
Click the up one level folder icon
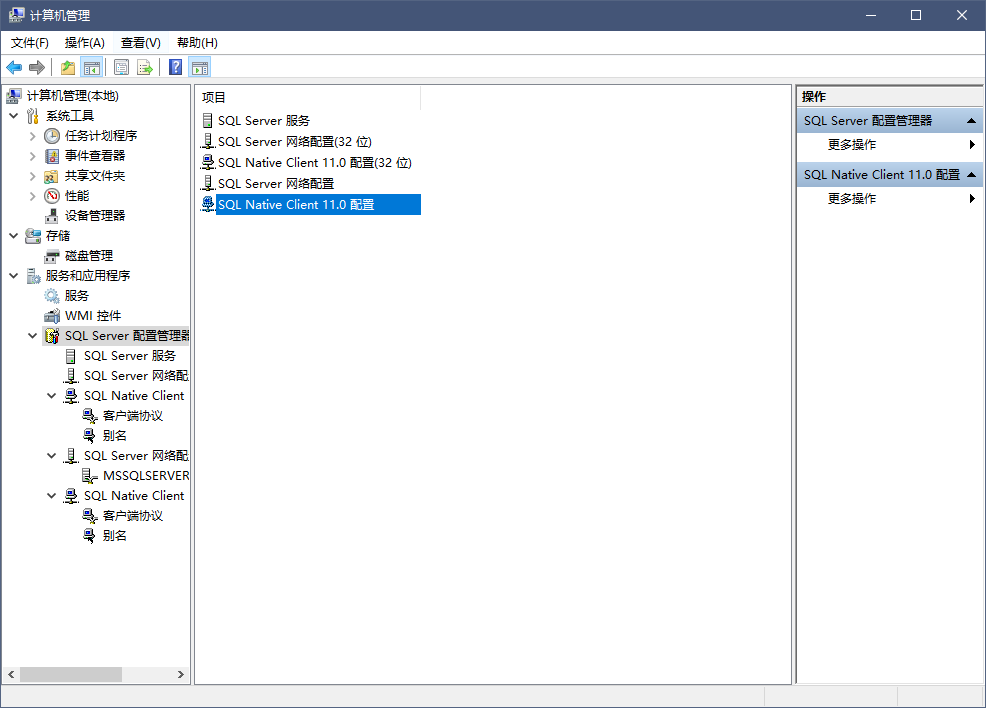(68, 67)
